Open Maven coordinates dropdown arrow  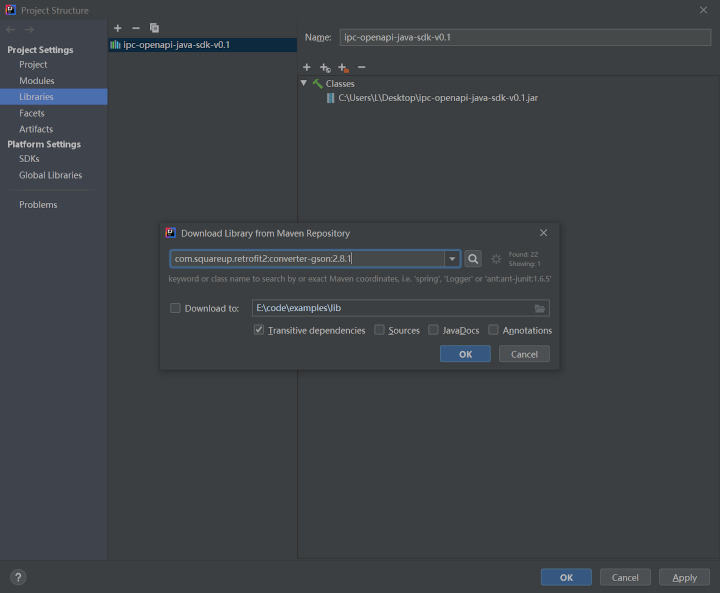click(x=452, y=259)
